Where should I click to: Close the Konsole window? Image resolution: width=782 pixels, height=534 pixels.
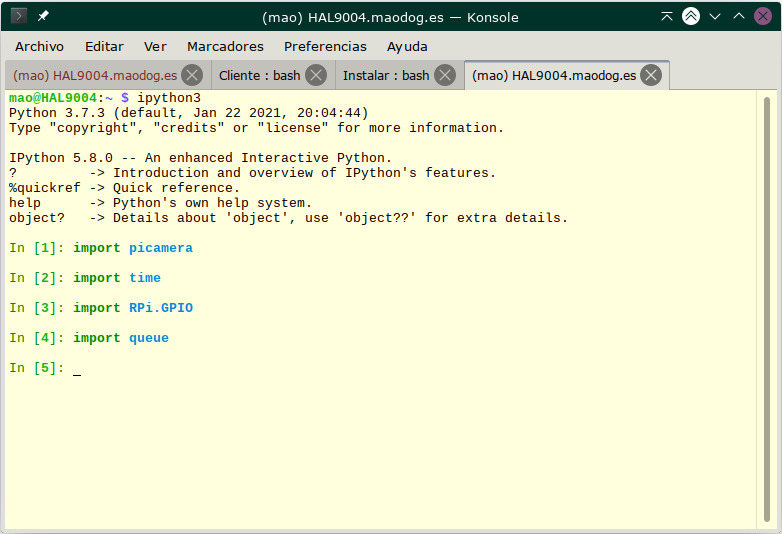coord(763,17)
